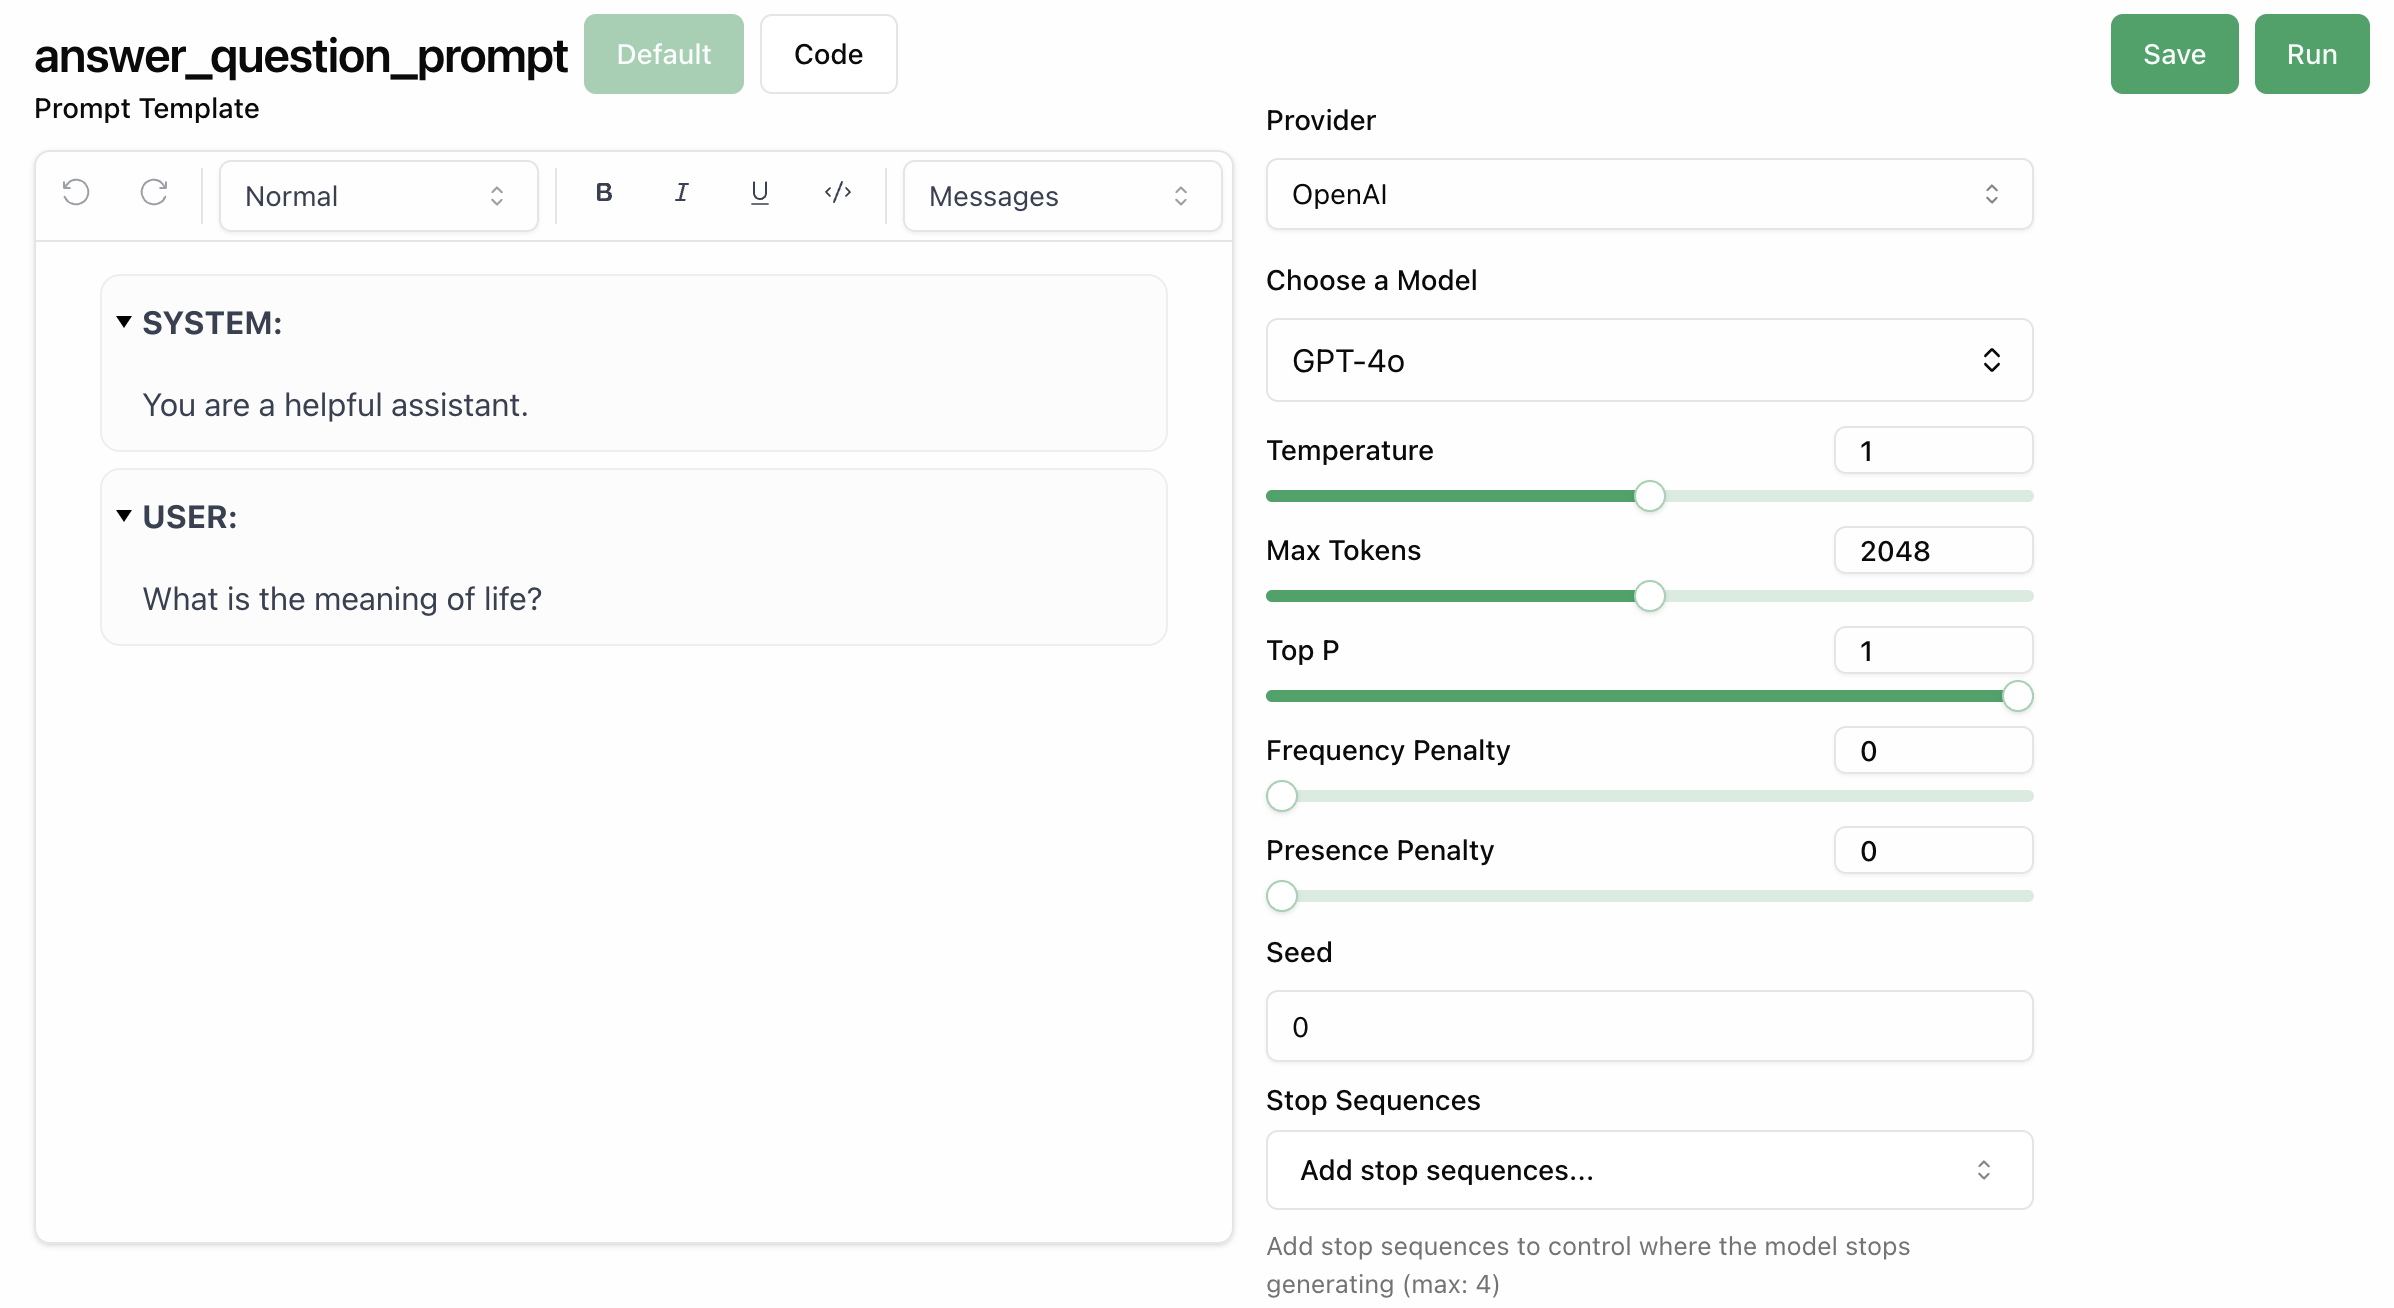Open the Normal text style dropdown
The height and width of the screenshot is (1308, 2394).
point(379,196)
